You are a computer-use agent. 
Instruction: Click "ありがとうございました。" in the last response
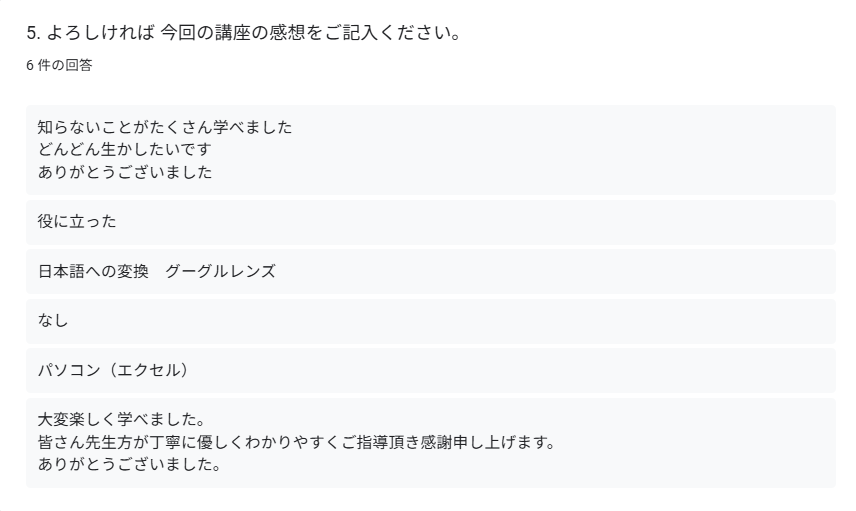[129, 465]
